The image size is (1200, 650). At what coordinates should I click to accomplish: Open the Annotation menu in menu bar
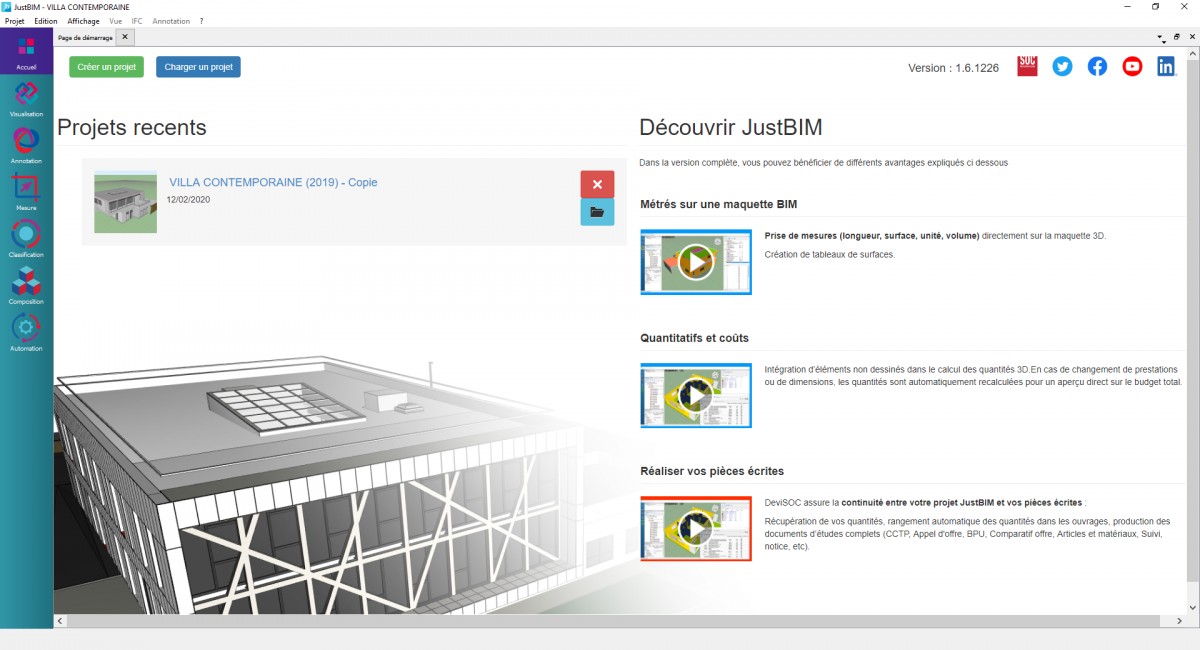pos(171,21)
